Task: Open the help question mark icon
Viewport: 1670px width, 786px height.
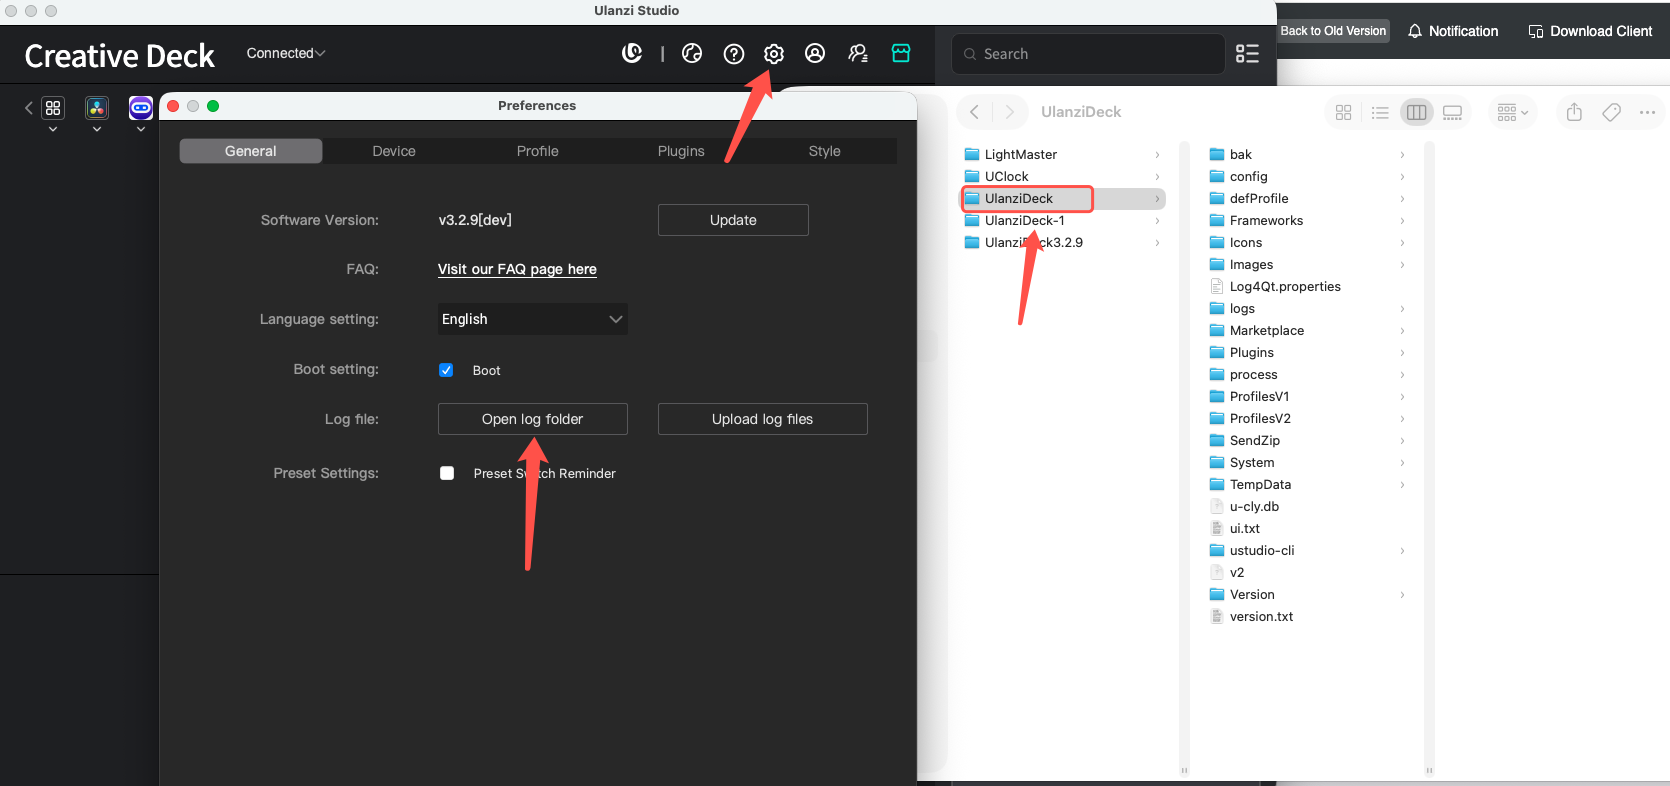Action: [x=734, y=54]
